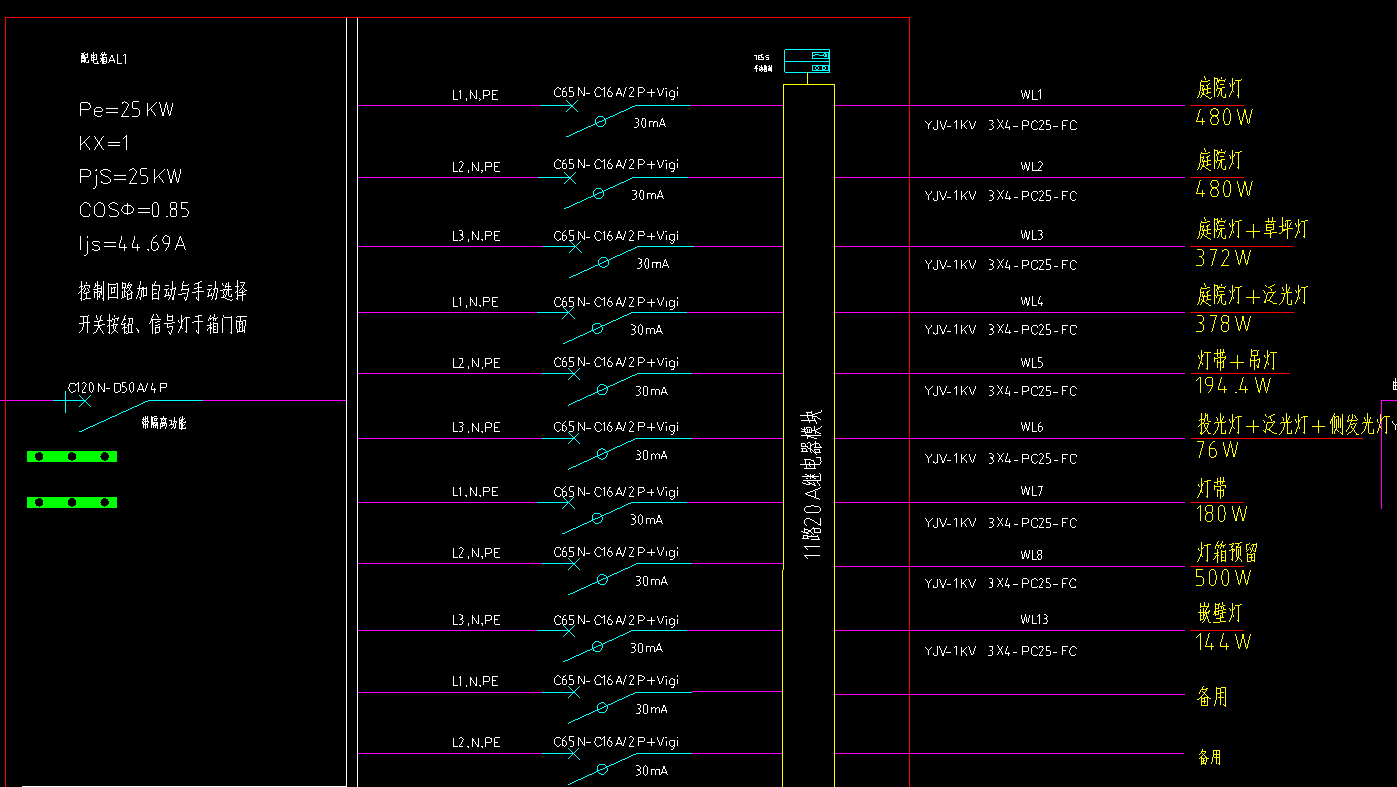This screenshot has height=787, width=1397.
Task: Select the WL5 circuit label
Action: [x=1031, y=363]
